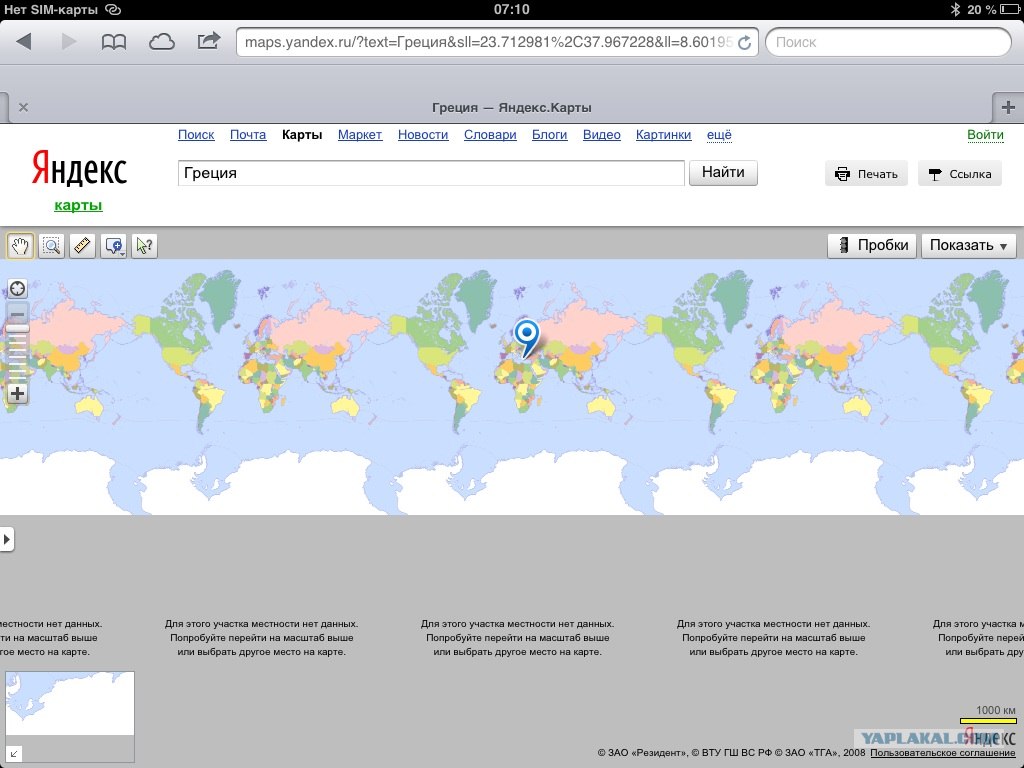
Task: Toggle the Пробки traffic layer
Action: (872, 245)
